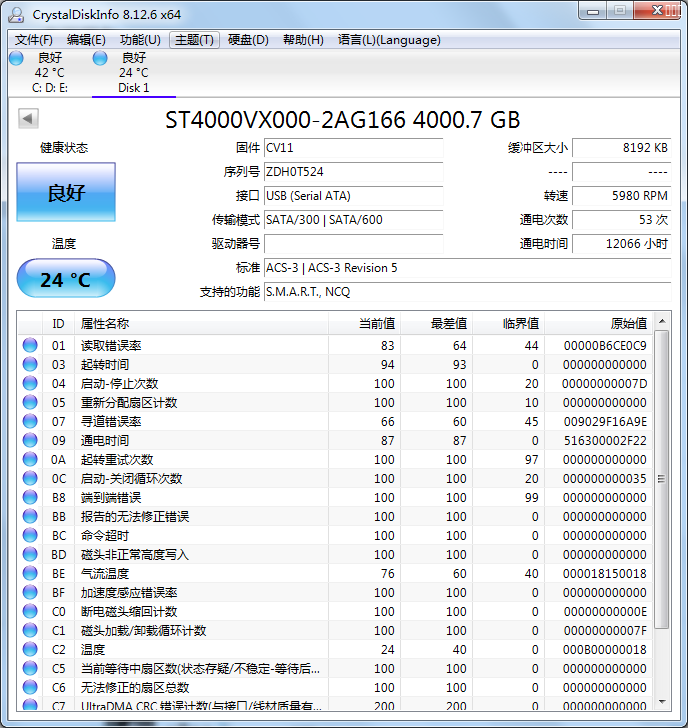Screen dimensions: 688x728
Task: Click the 缓冲区大小 value 8192 KB
Action: click(x=622, y=148)
